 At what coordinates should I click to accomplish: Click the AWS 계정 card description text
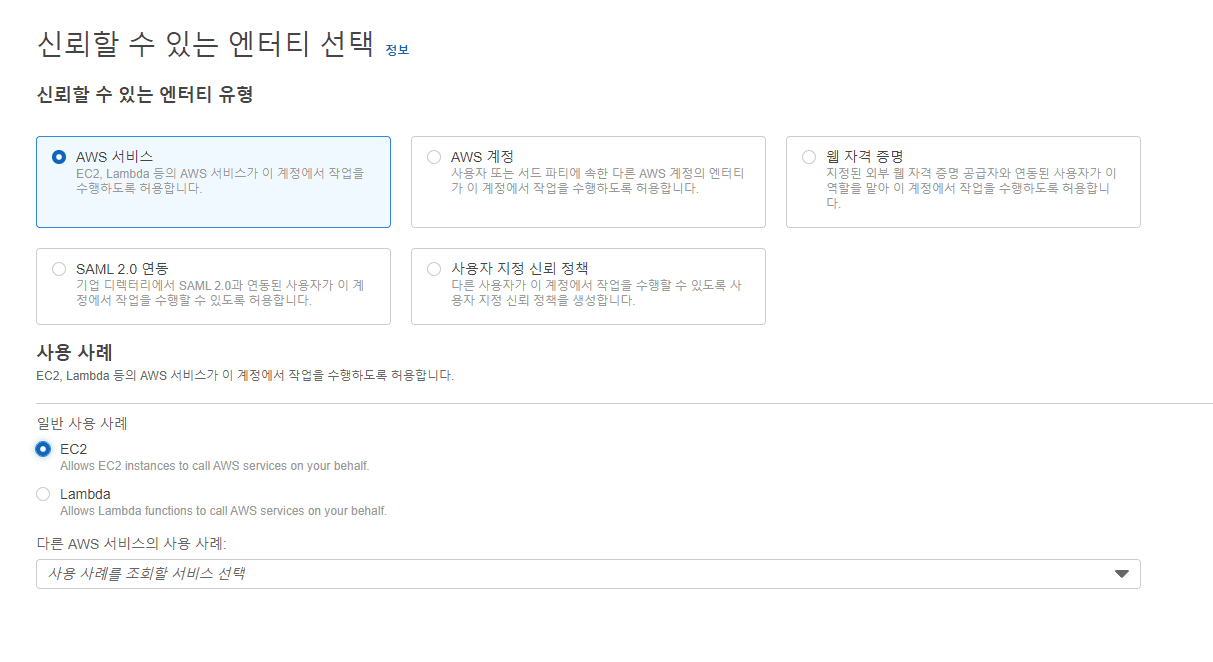(x=597, y=180)
